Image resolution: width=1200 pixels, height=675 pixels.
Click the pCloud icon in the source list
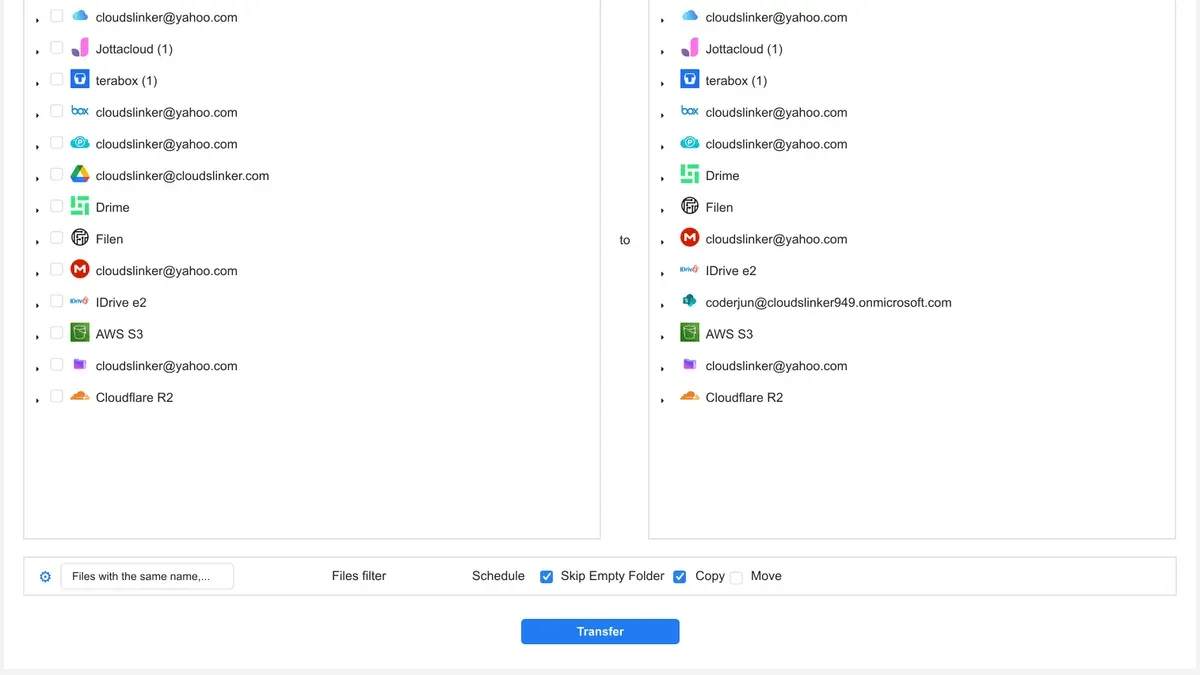pyautogui.click(x=80, y=143)
